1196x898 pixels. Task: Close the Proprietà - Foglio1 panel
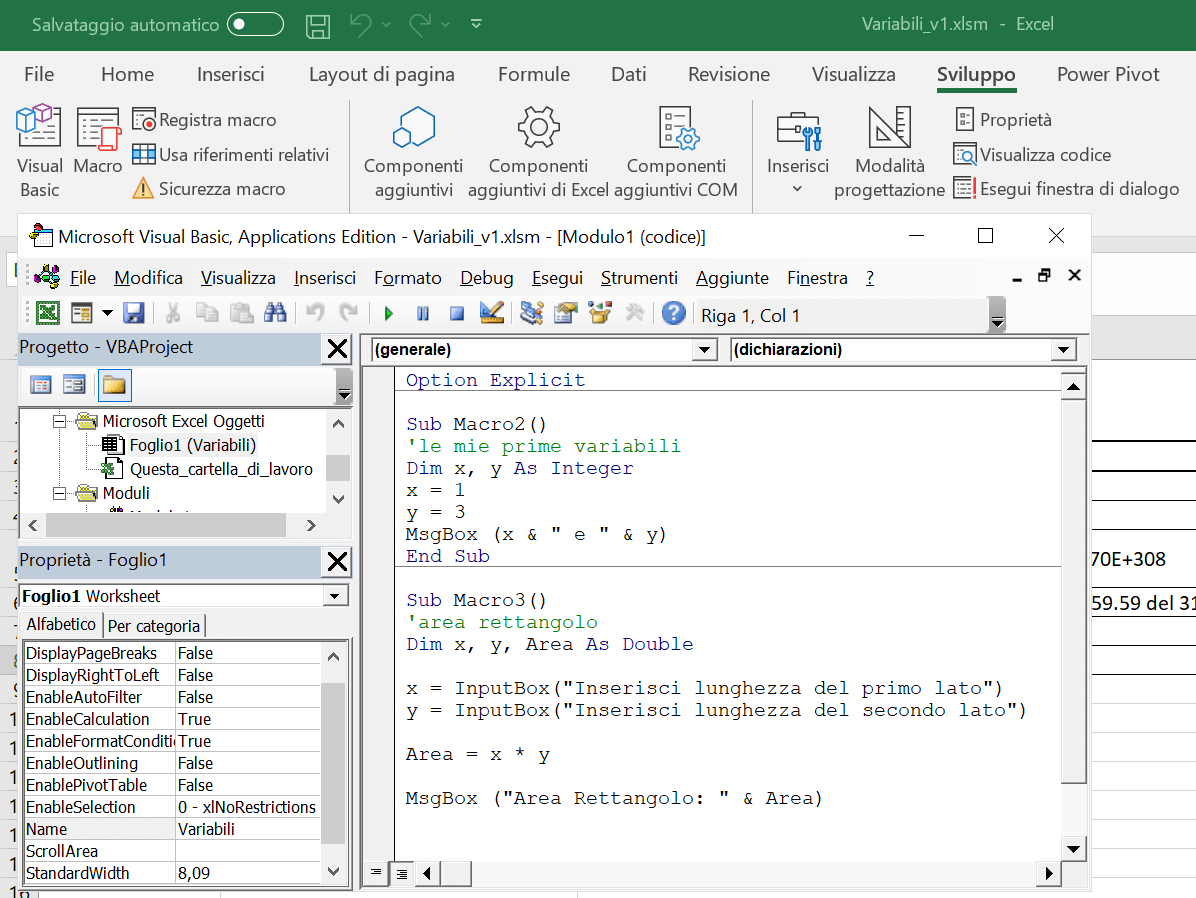(x=337, y=562)
